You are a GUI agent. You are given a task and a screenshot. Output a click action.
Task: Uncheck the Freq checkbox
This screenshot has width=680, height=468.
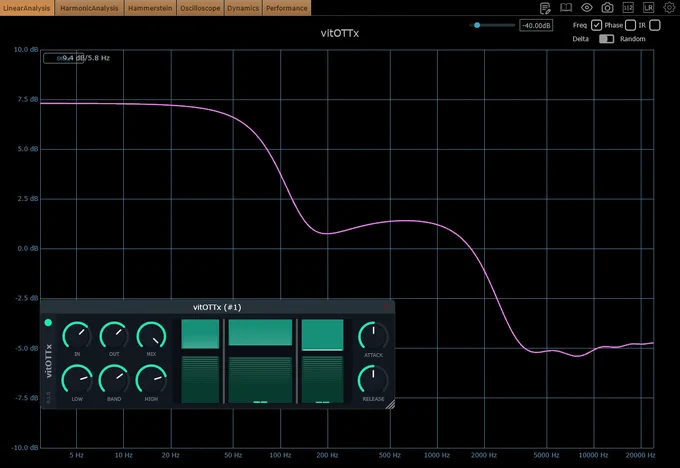[596, 25]
